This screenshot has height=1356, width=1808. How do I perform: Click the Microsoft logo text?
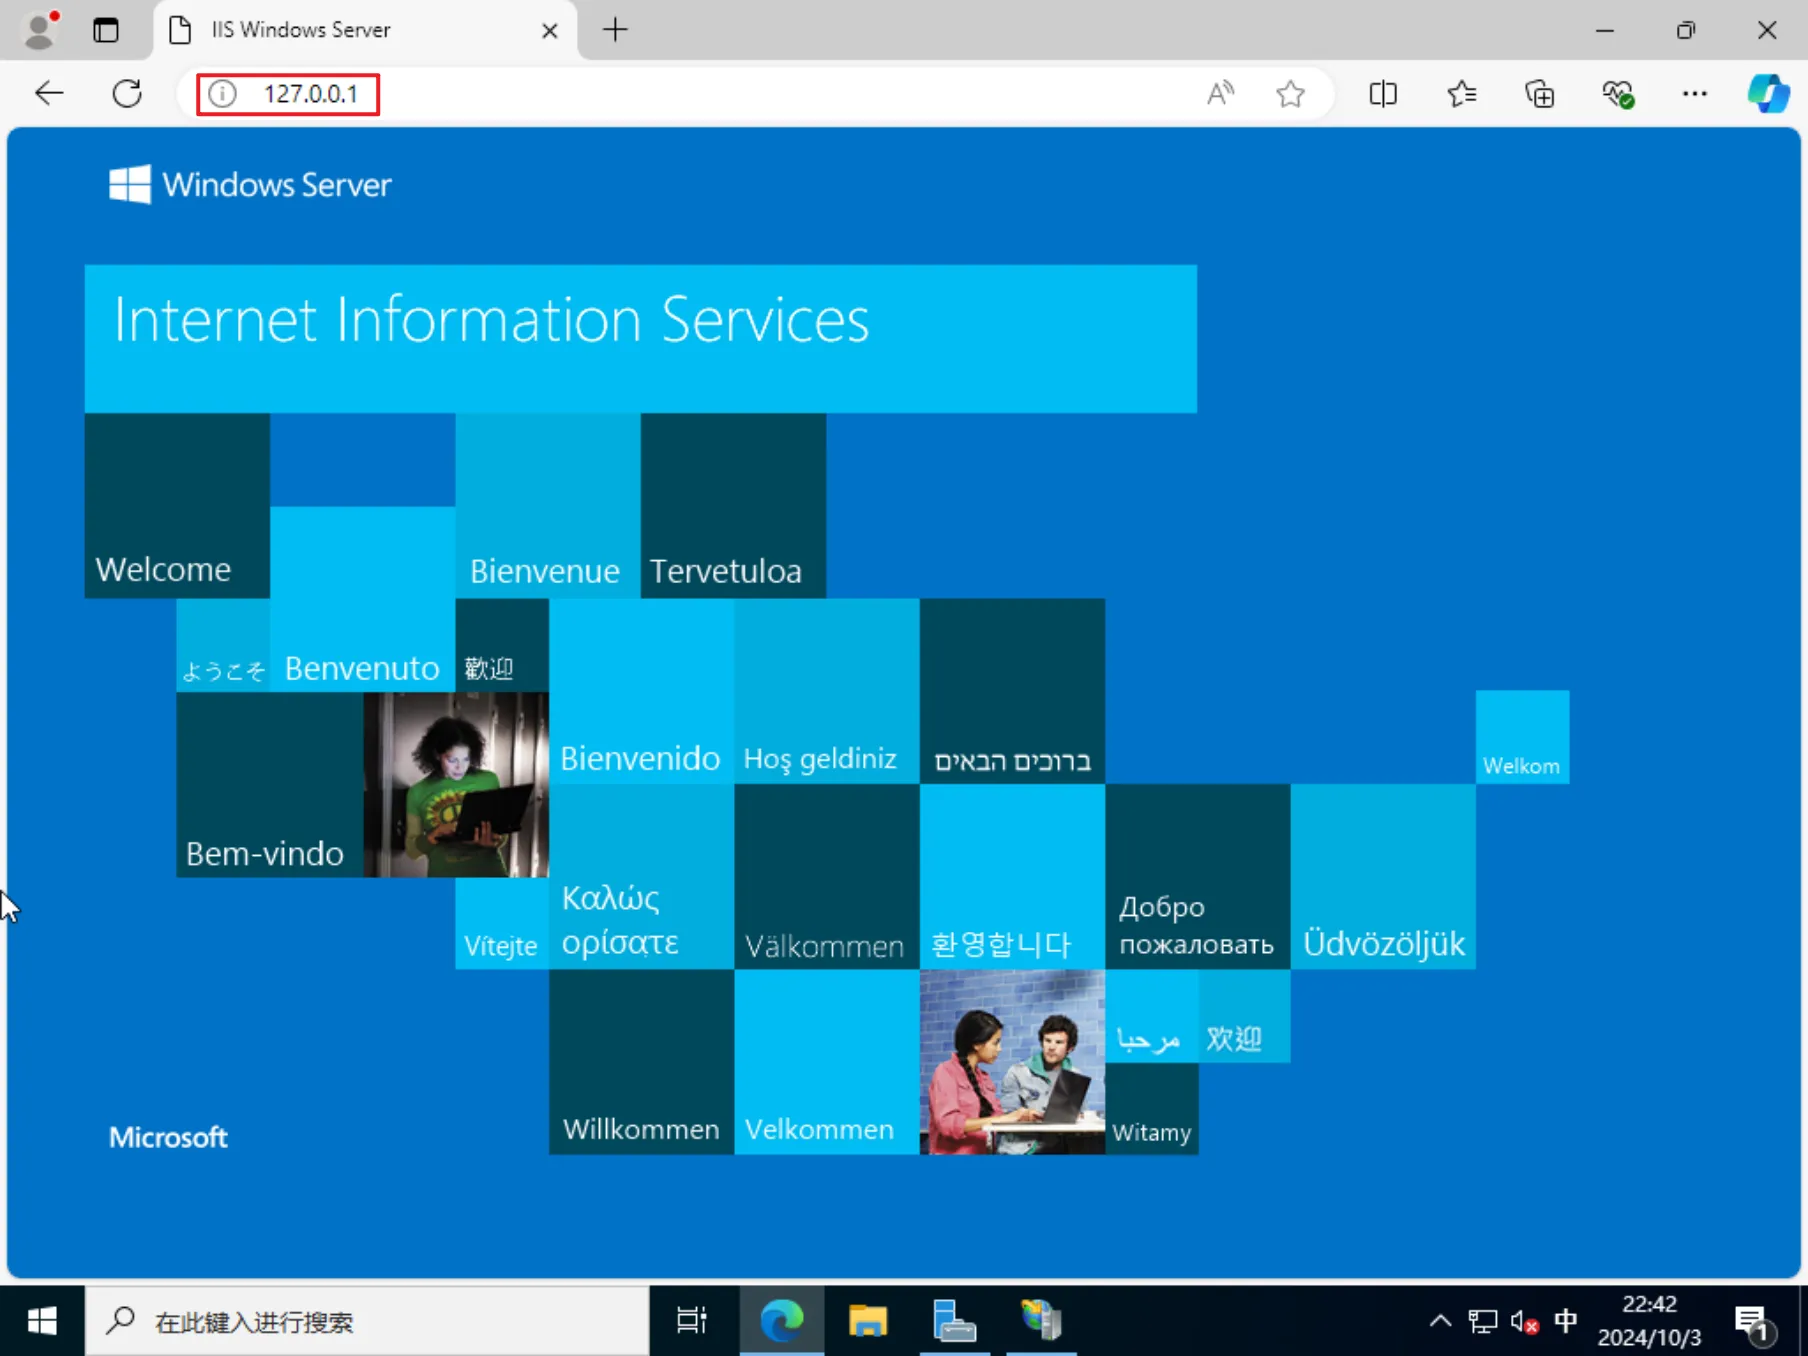168,1137
